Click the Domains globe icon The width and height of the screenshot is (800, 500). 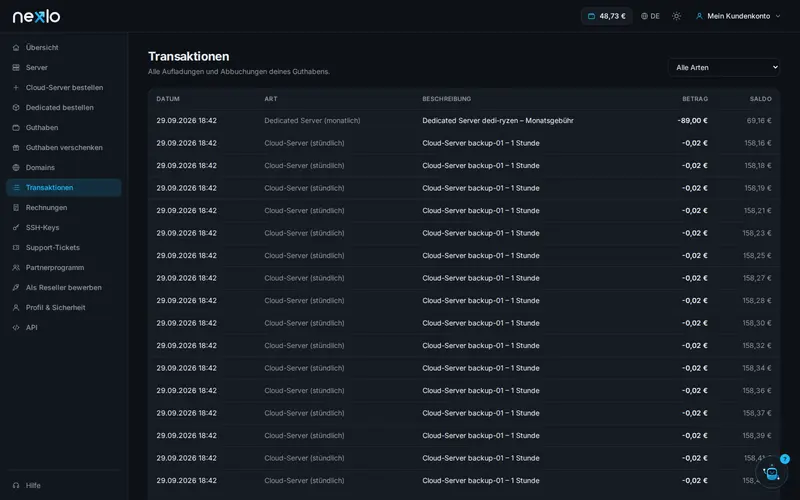click(16, 167)
